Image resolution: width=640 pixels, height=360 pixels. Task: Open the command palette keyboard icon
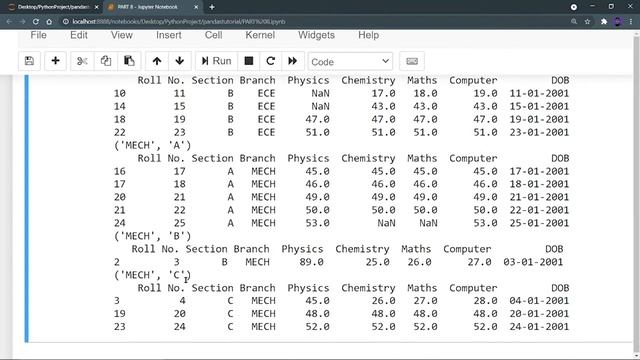[412, 61]
